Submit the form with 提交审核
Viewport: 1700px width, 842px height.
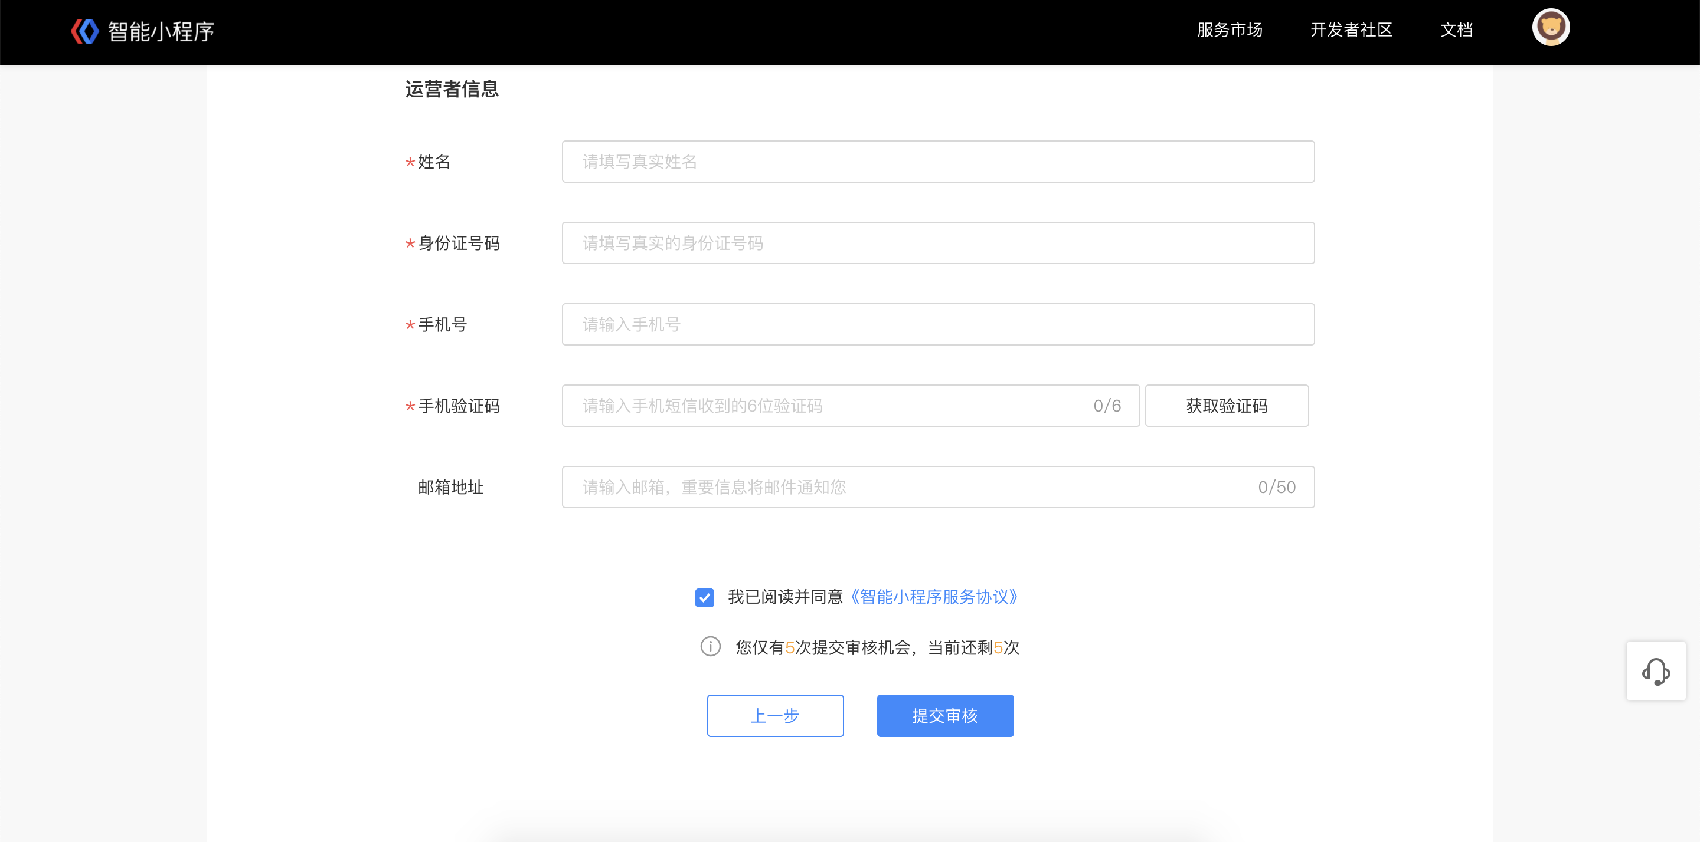click(945, 716)
